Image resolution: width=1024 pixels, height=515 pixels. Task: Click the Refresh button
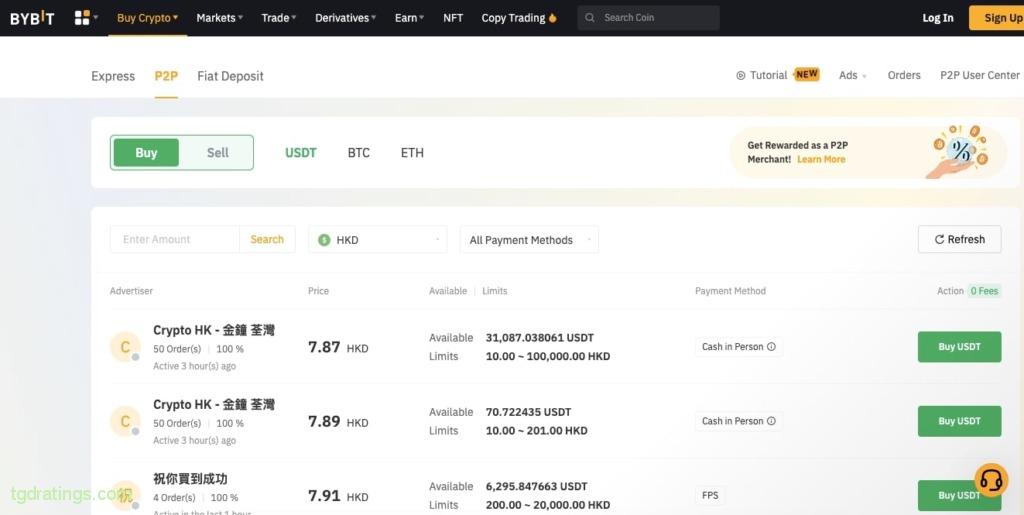pos(959,240)
